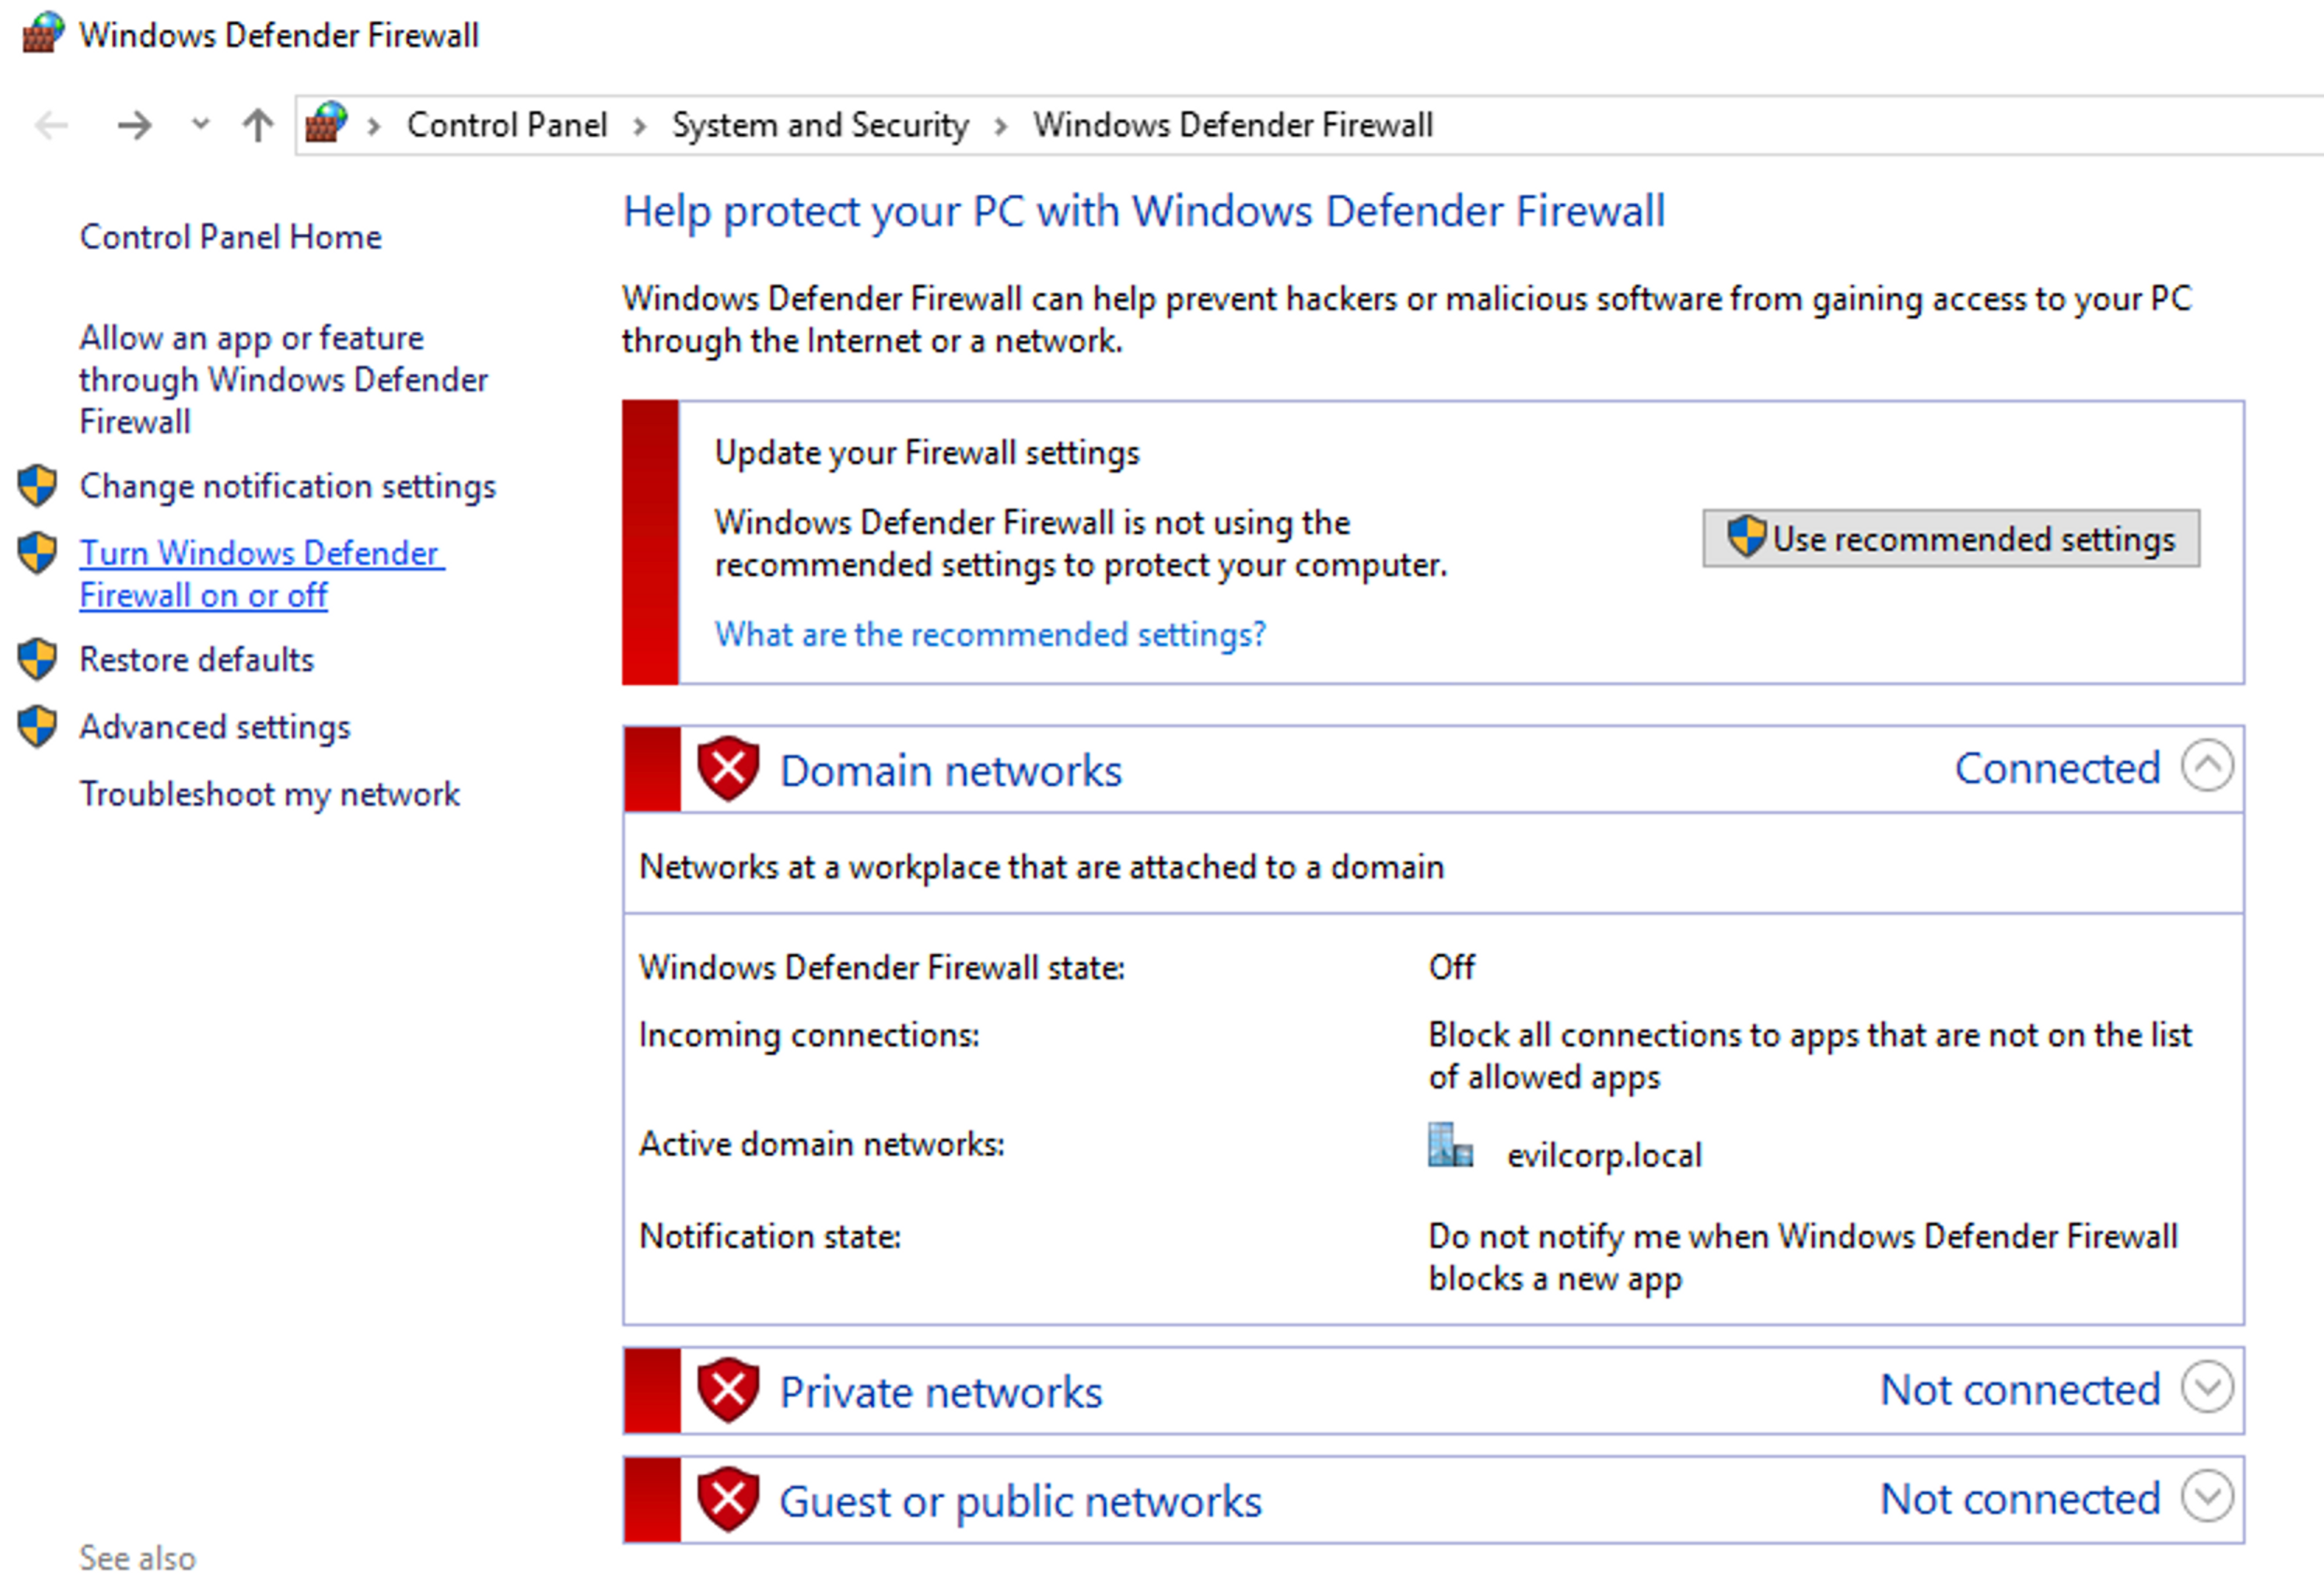Click the red shield beside Private networks
Viewport: 2324px width, 1574px height.
728,1390
